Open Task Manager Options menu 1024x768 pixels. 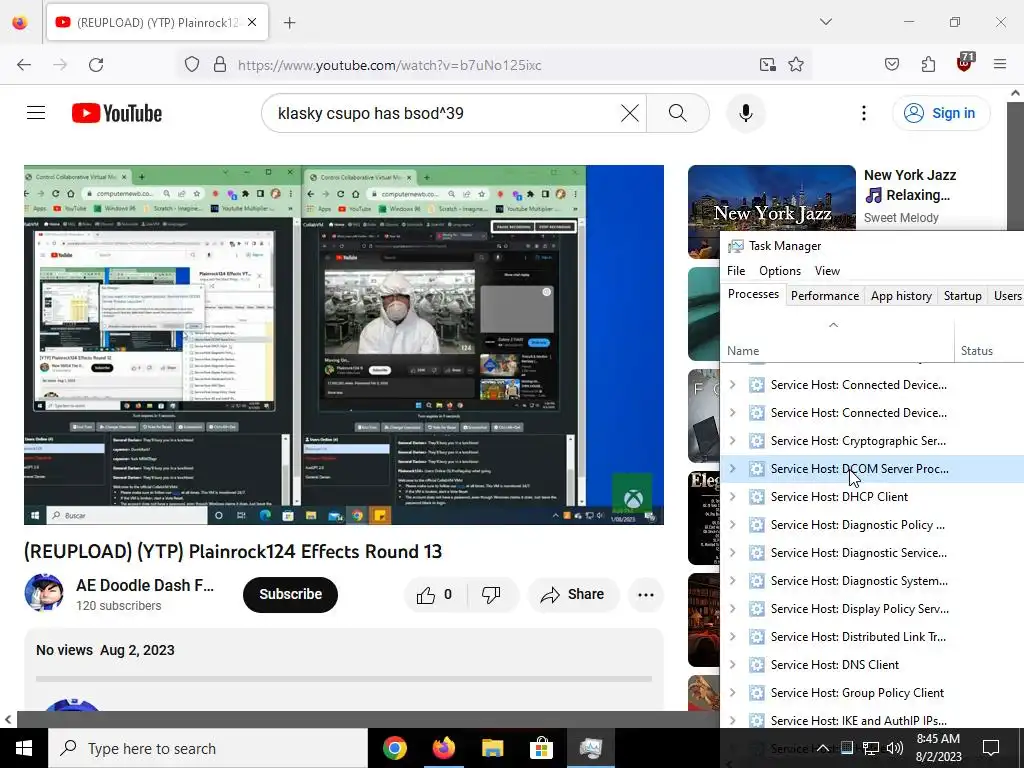tap(780, 270)
